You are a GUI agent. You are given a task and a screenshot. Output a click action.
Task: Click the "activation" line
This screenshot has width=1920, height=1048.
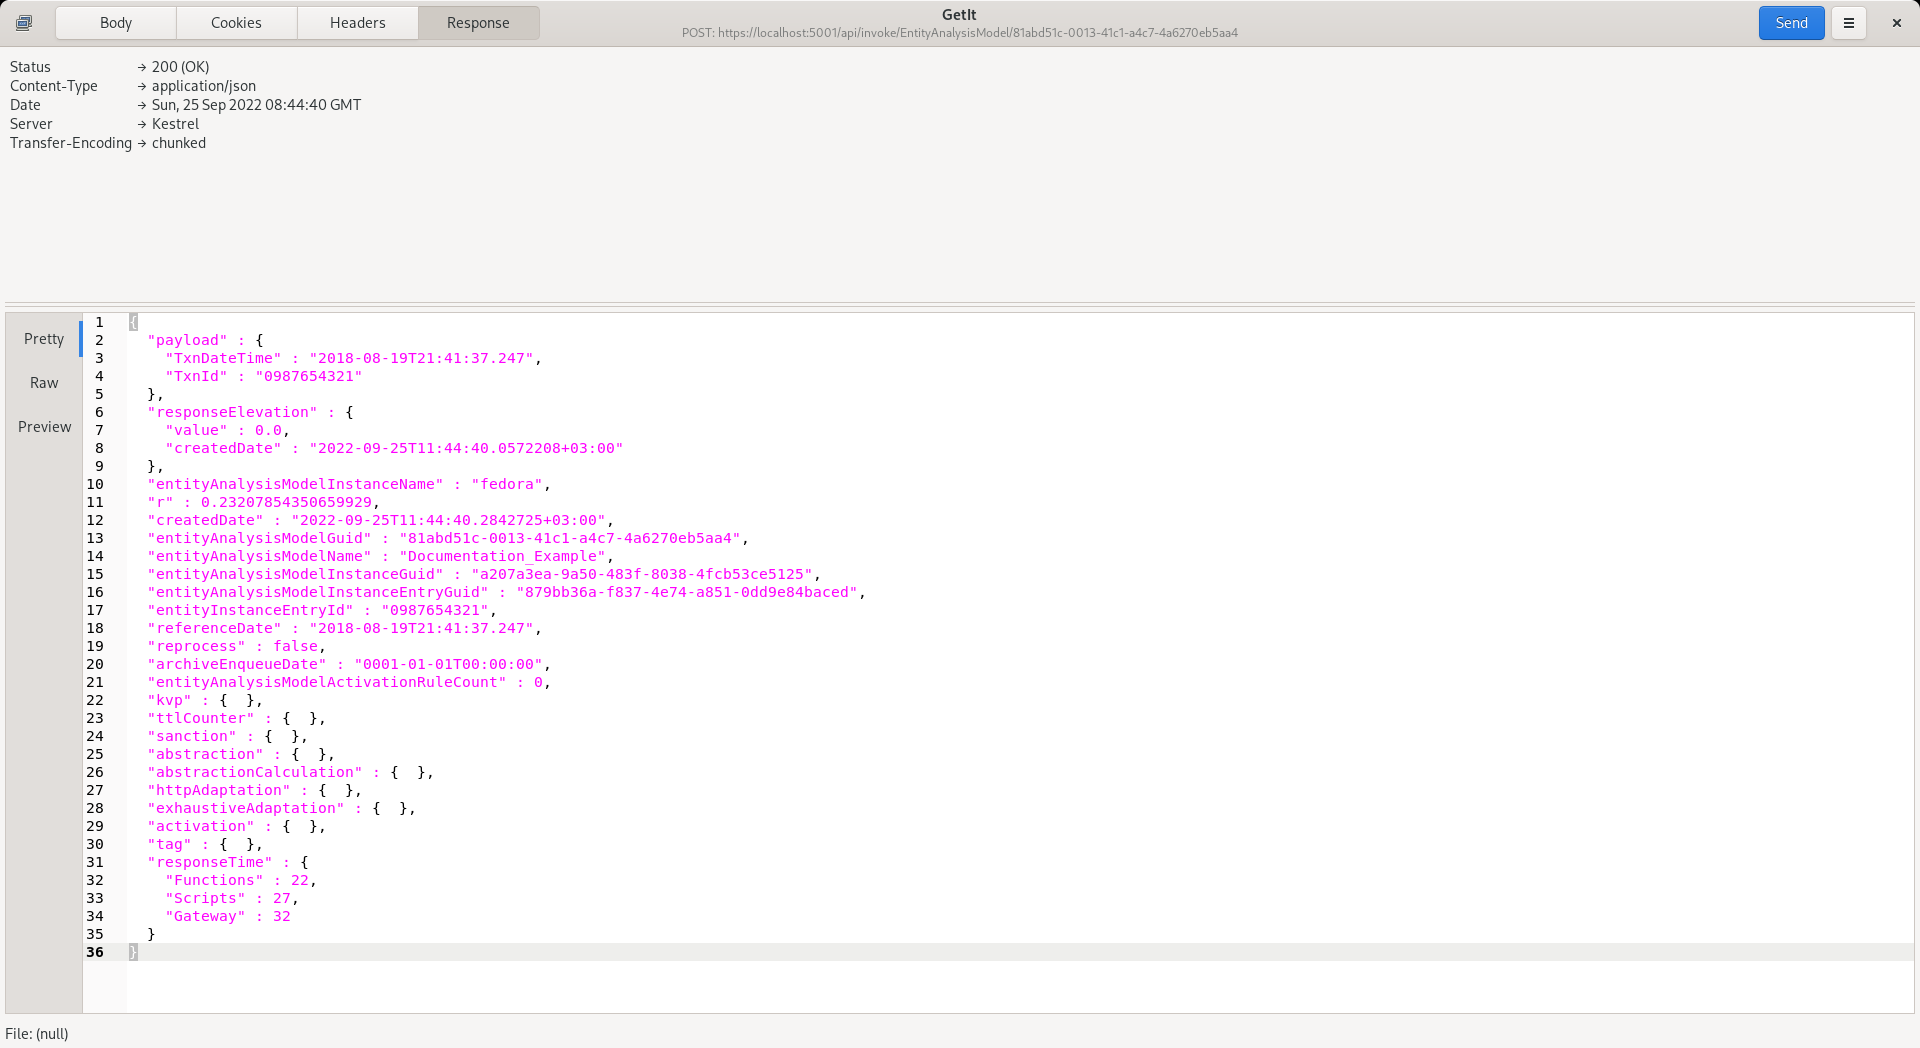click(236, 826)
